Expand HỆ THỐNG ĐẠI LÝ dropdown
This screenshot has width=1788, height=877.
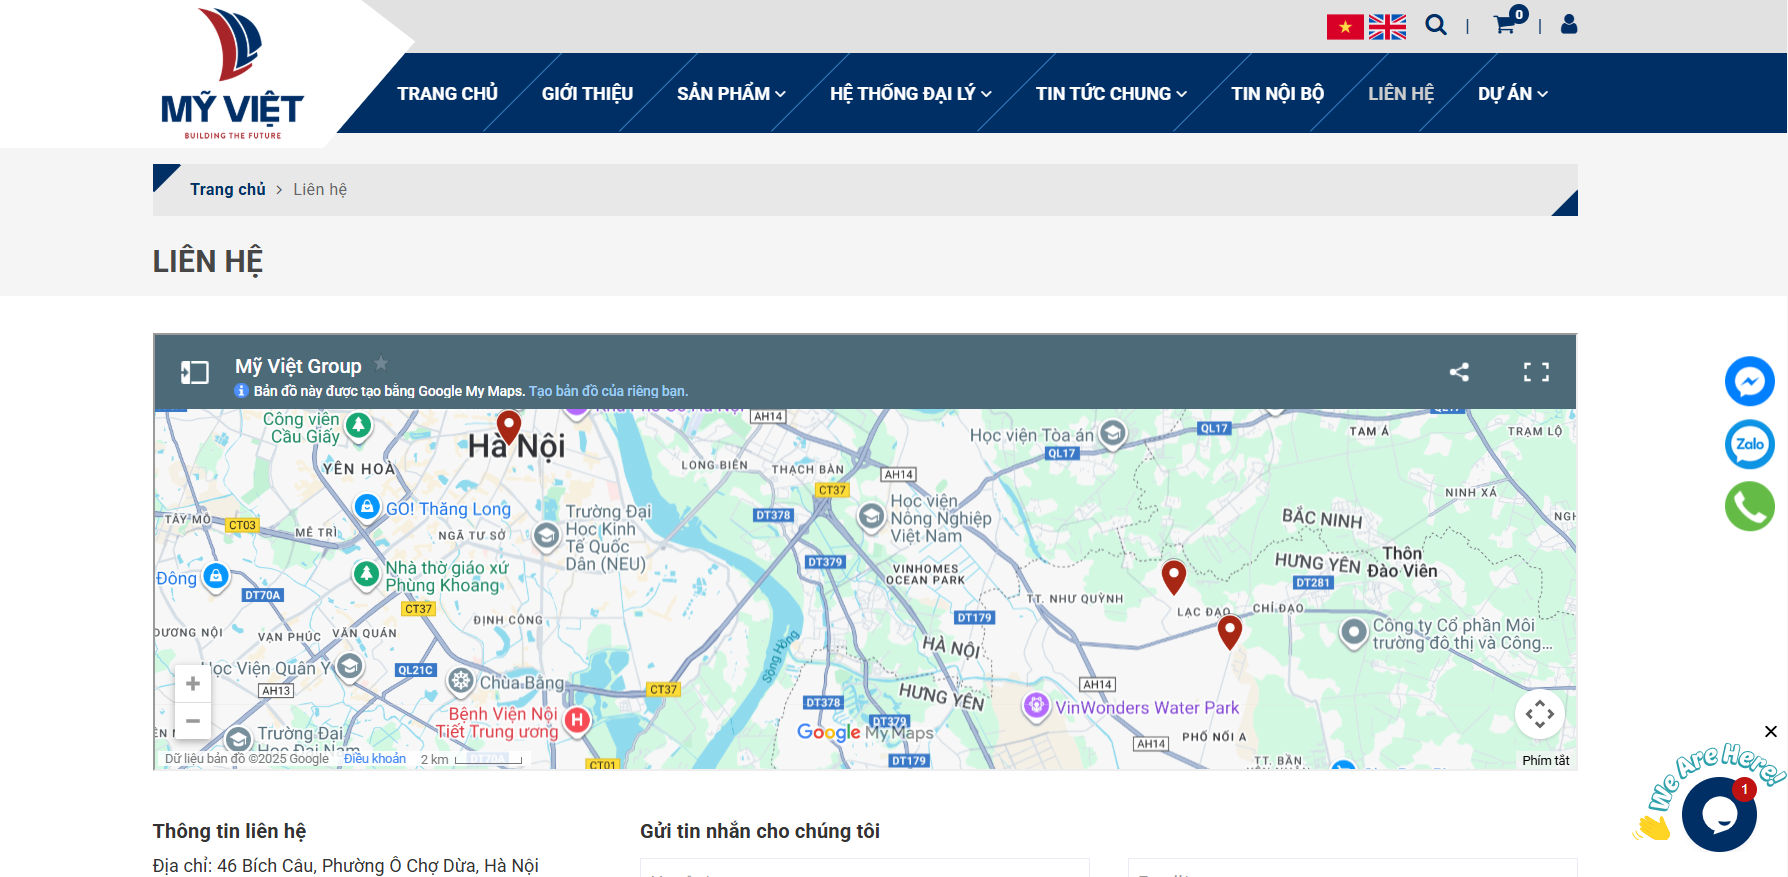[x=910, y=94]
